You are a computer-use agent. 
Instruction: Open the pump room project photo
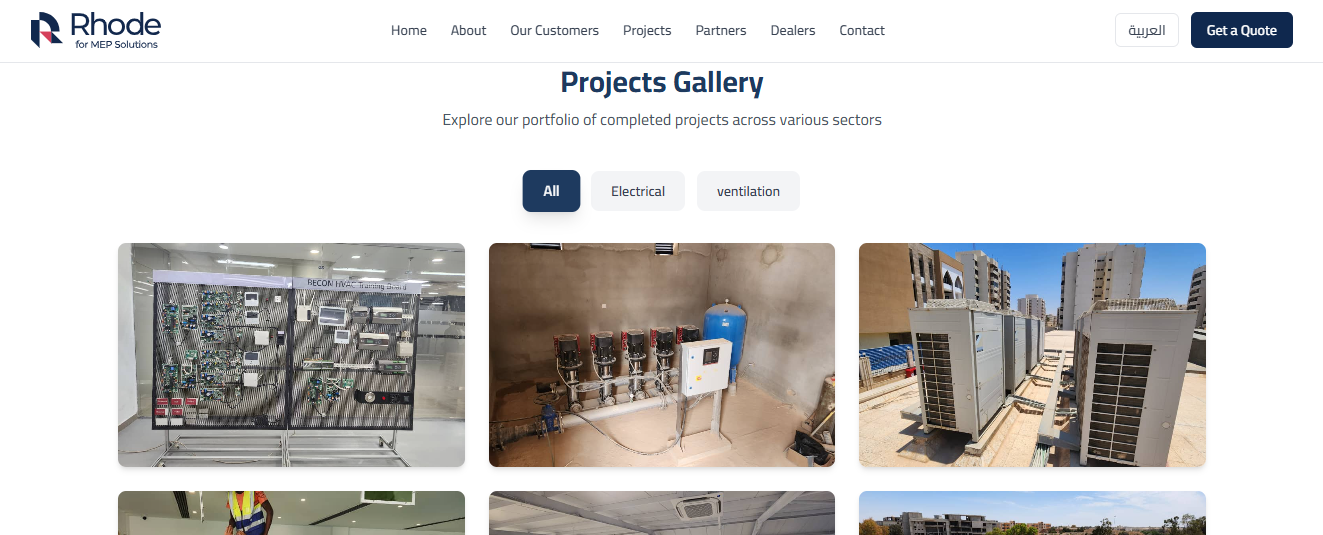pyautogui.click(x=662, y=355)
